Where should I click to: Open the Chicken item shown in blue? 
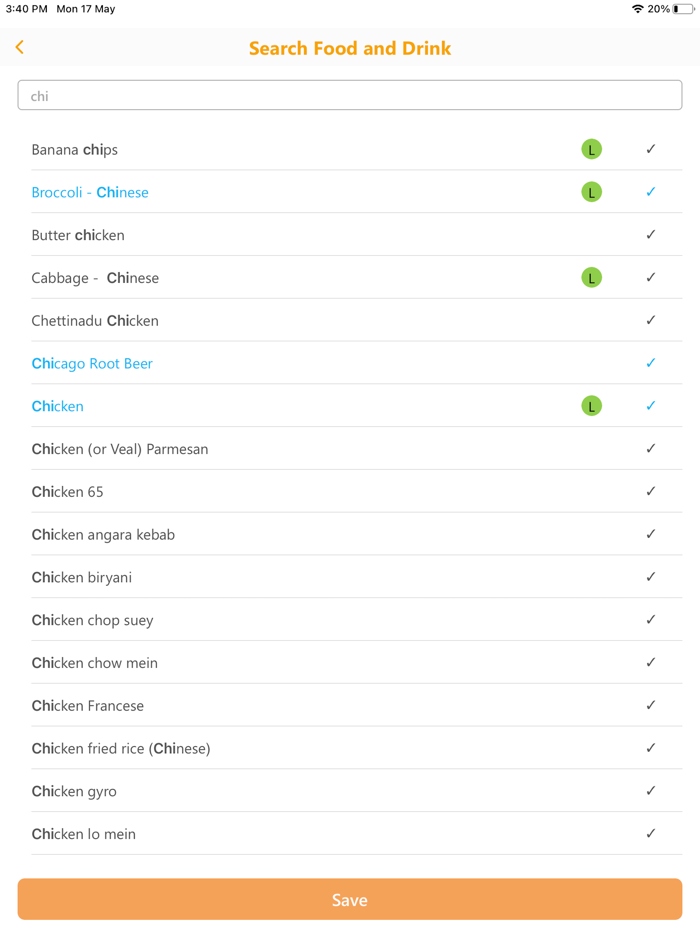point(57,406)
